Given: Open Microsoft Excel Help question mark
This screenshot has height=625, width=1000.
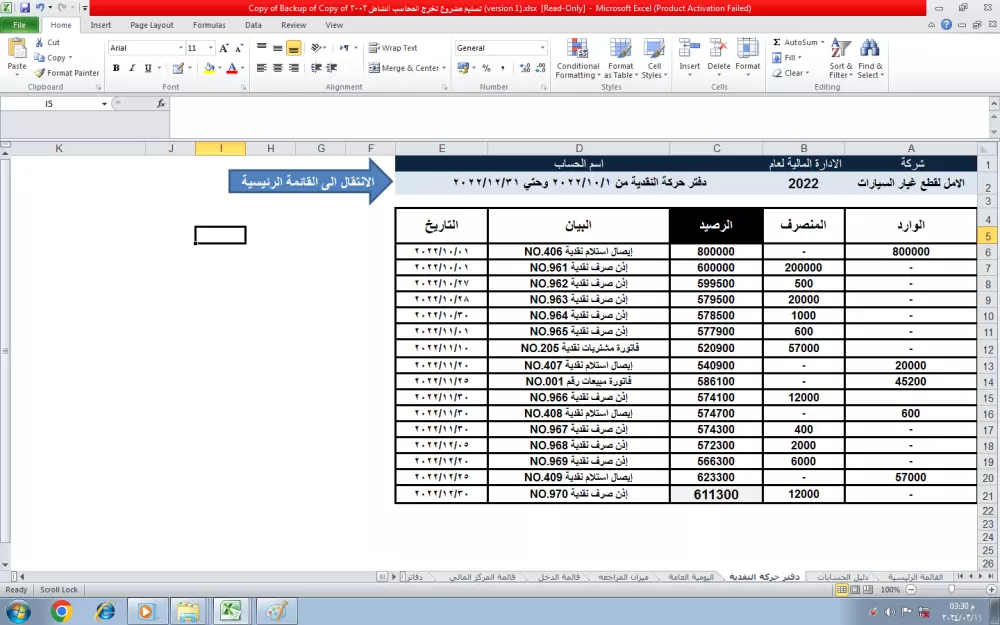Looking at the screenshot, I should [x=946, y=25].
